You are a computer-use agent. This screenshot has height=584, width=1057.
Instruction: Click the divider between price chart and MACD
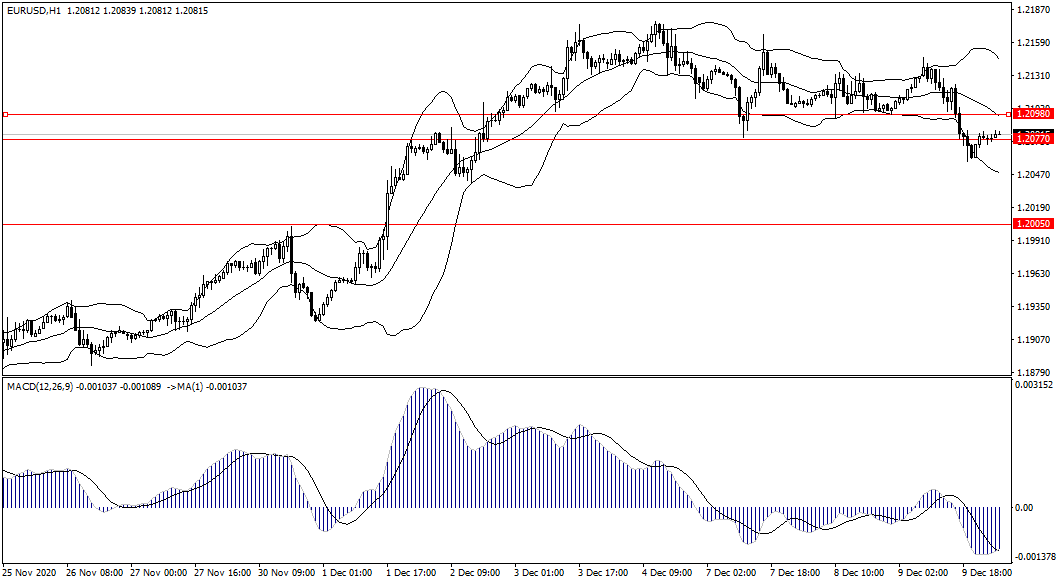(x=500, y=377)
